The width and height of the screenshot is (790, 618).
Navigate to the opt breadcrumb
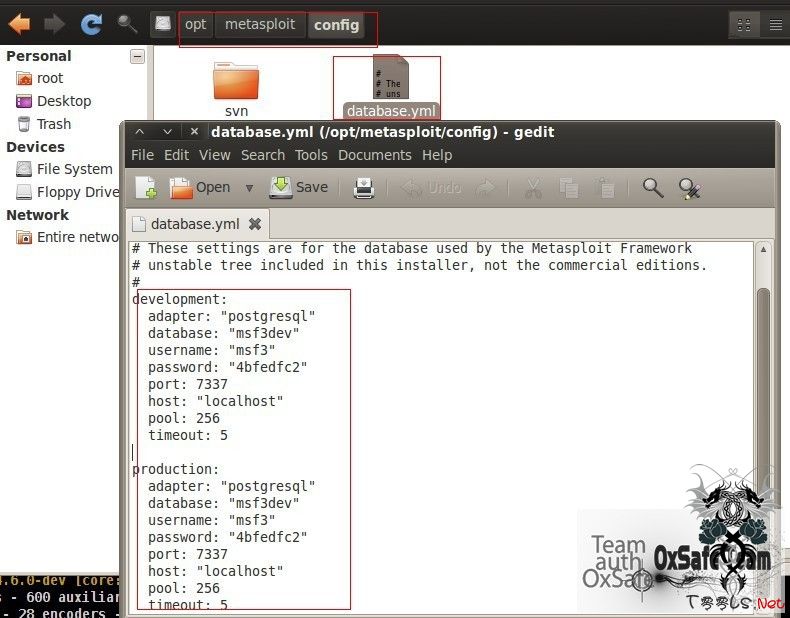click(x=195, y=24)
